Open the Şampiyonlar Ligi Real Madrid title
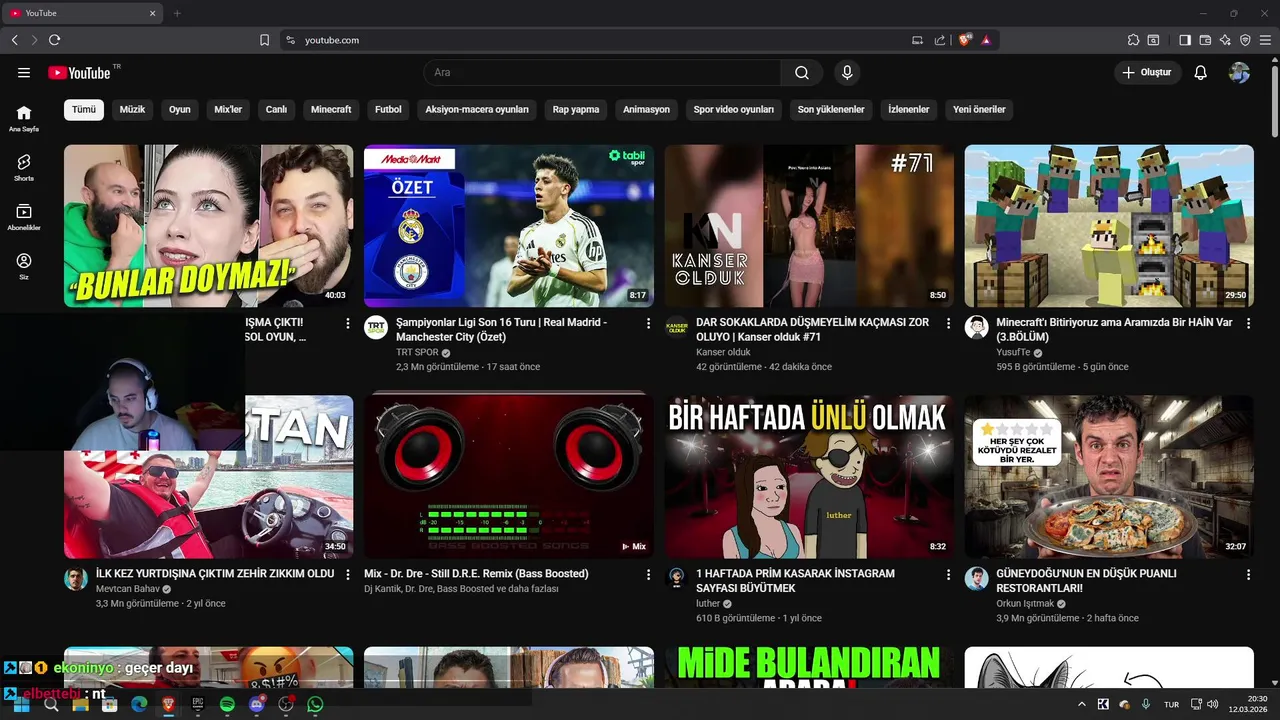Image resolution: width=1280 pixels, height=720 pixels. coord(501,330)
